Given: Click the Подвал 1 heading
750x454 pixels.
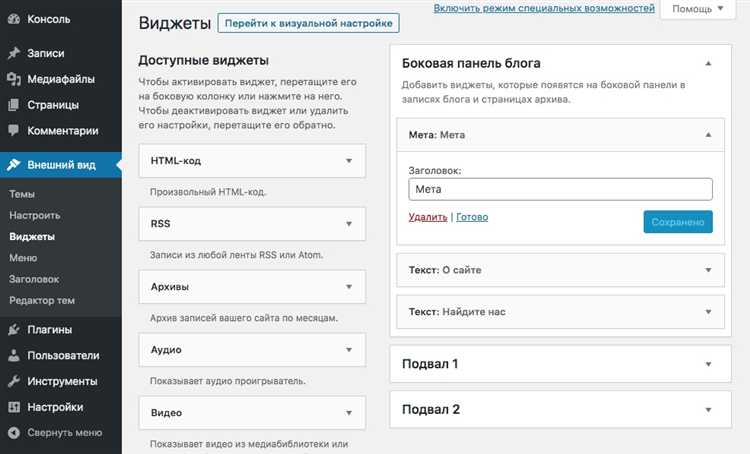Looking at the screenshot, I should tap(430, 364).
